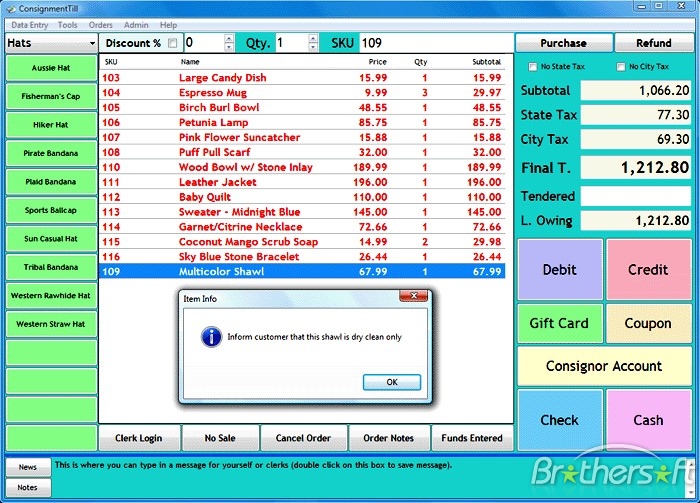Click the Price column header
The width and height of the screenshot is (700, 503).
point(377,62)
